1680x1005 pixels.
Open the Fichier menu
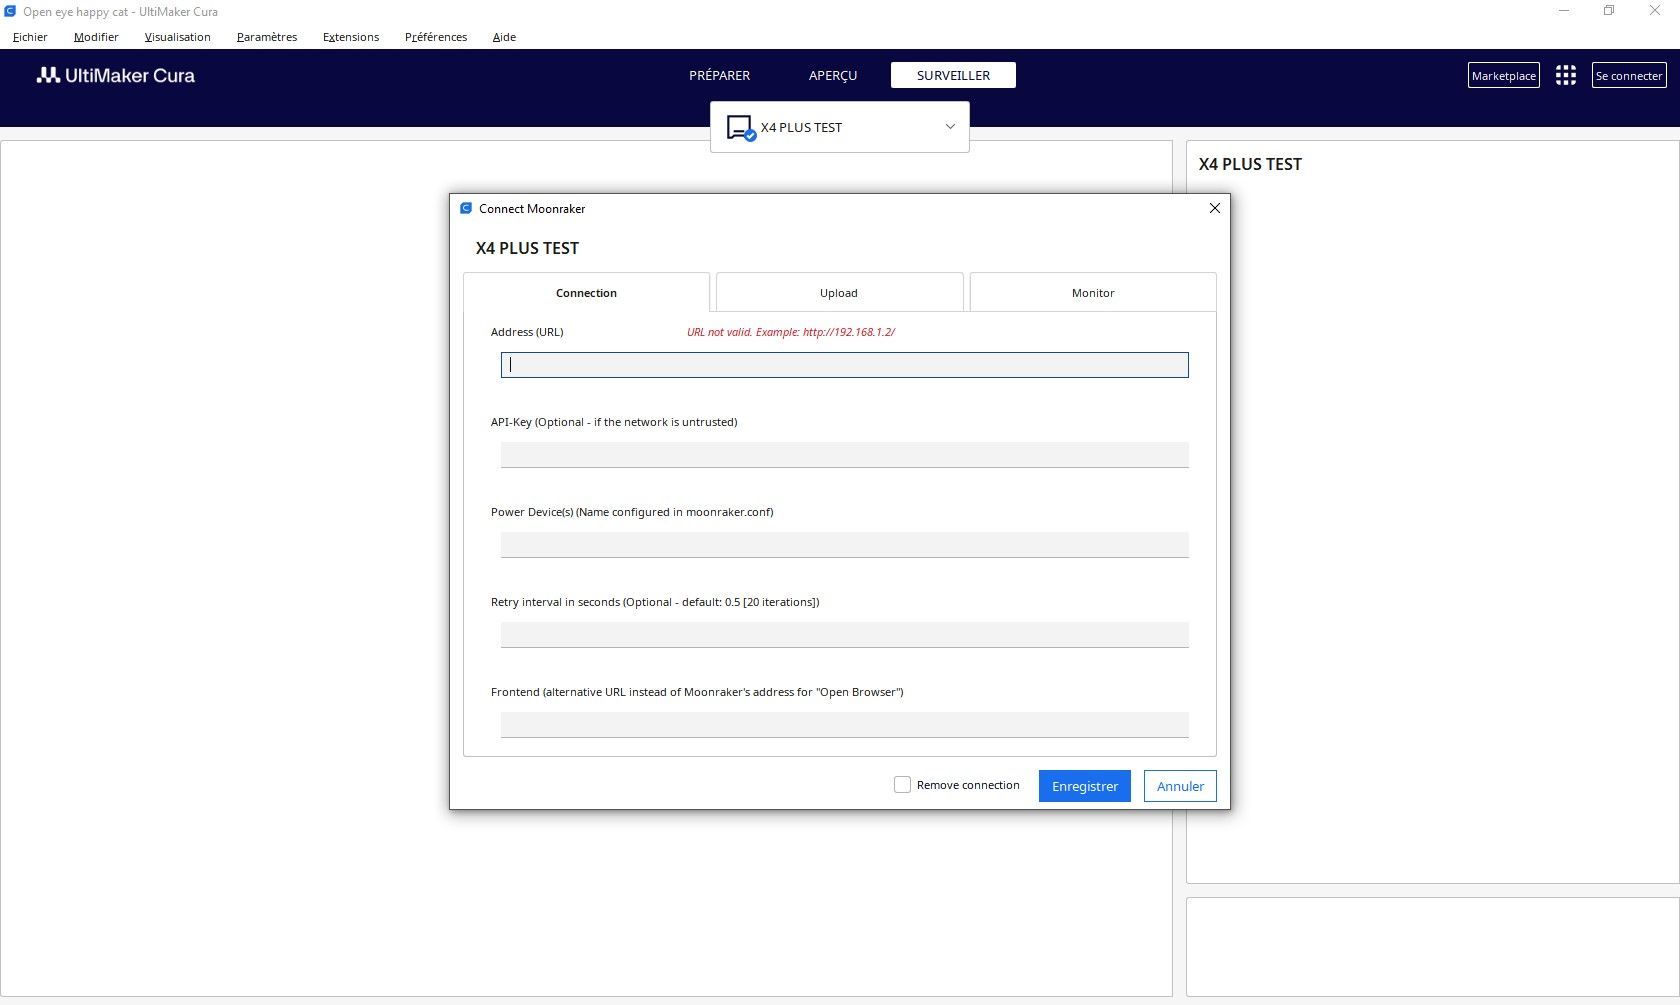pos(30,37)
